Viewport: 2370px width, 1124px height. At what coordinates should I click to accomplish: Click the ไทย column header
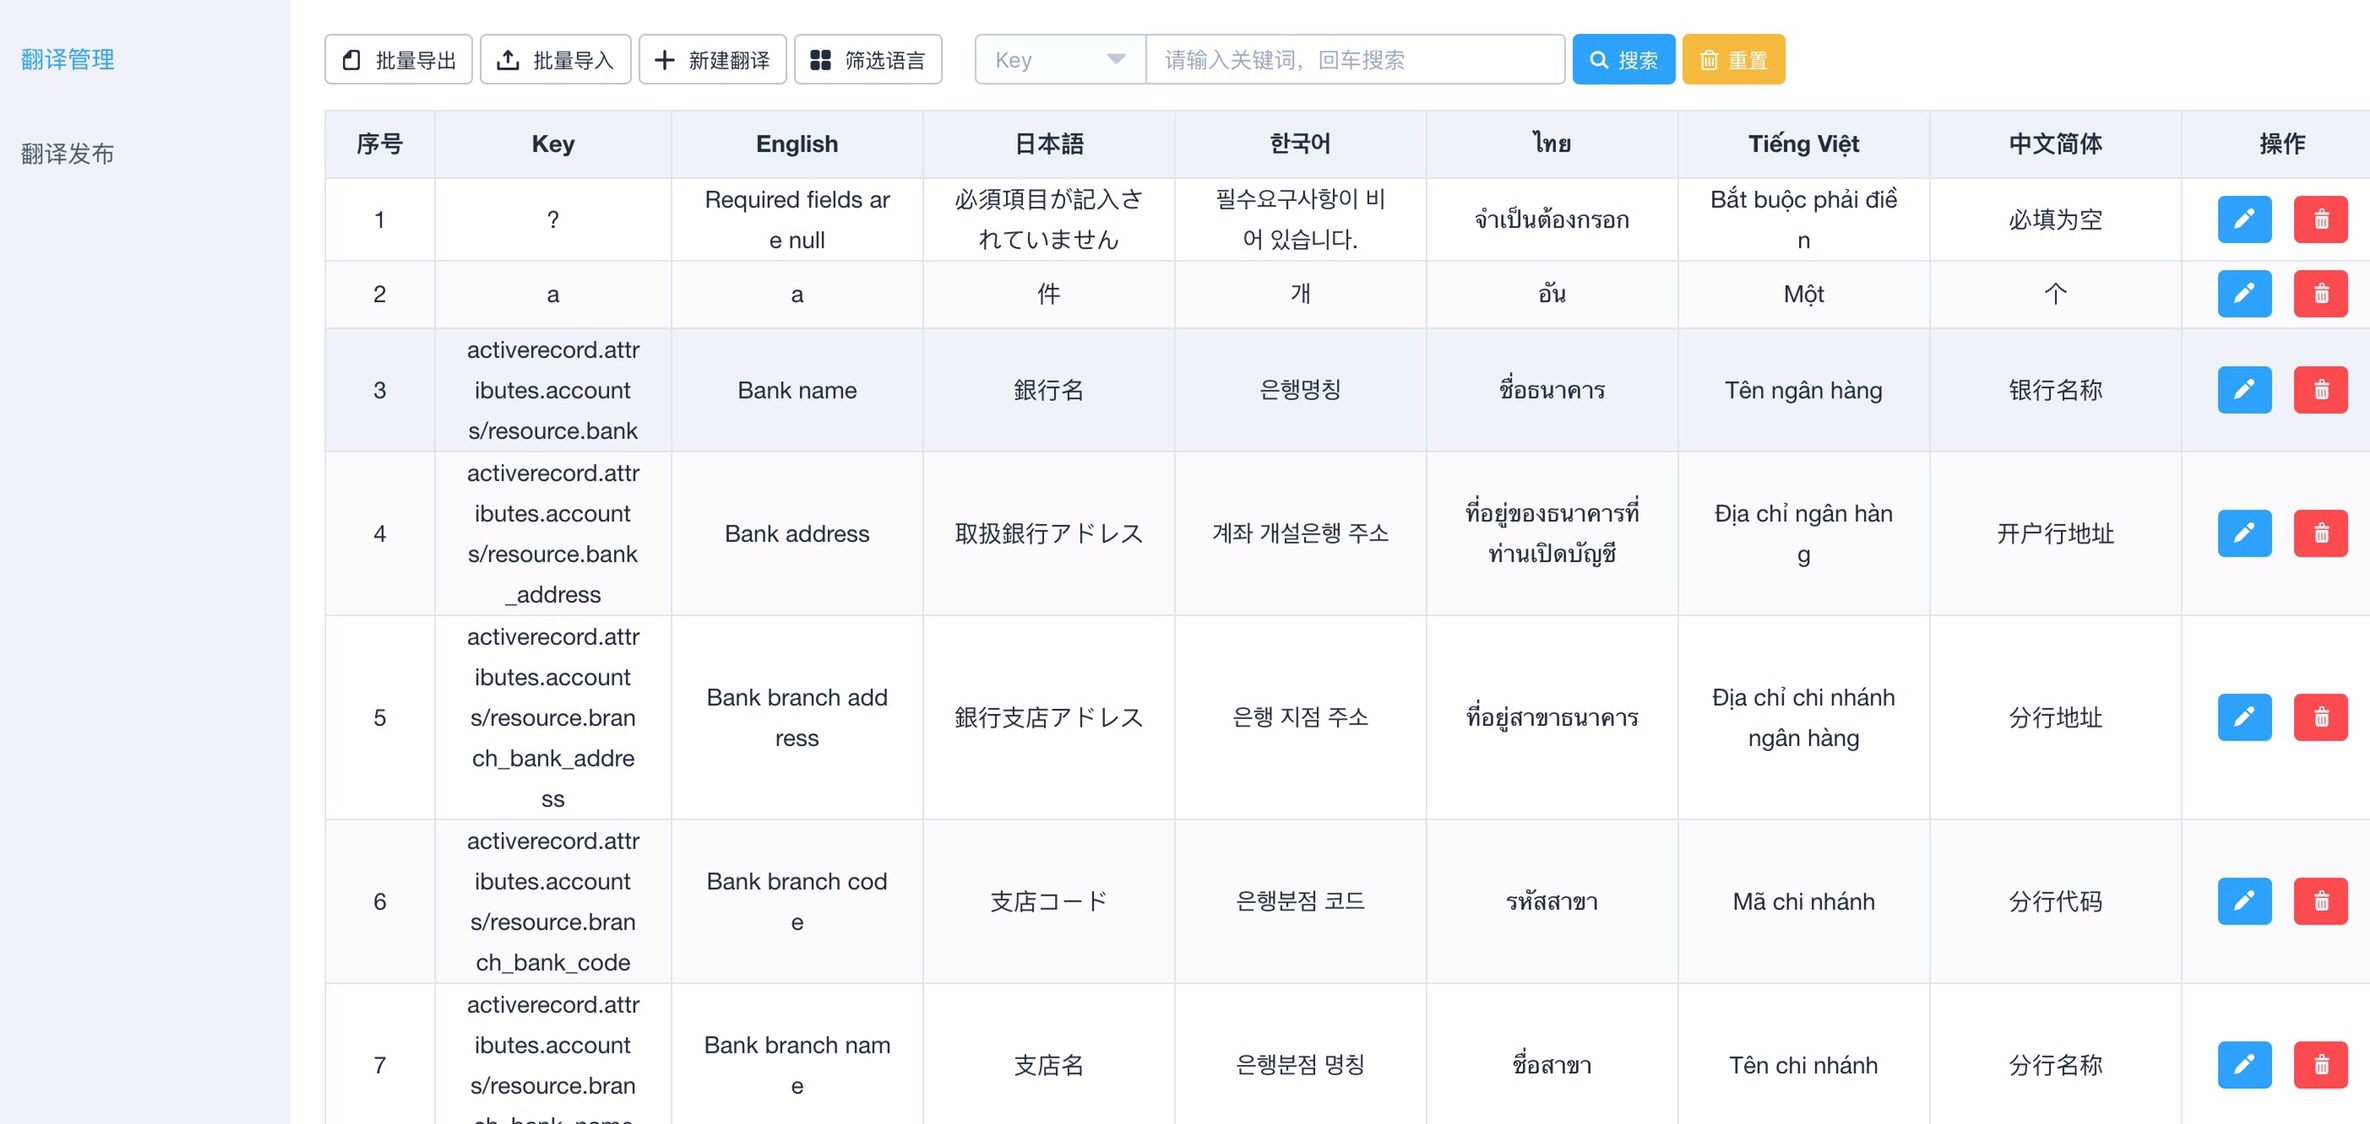[x=1552, y=144]
